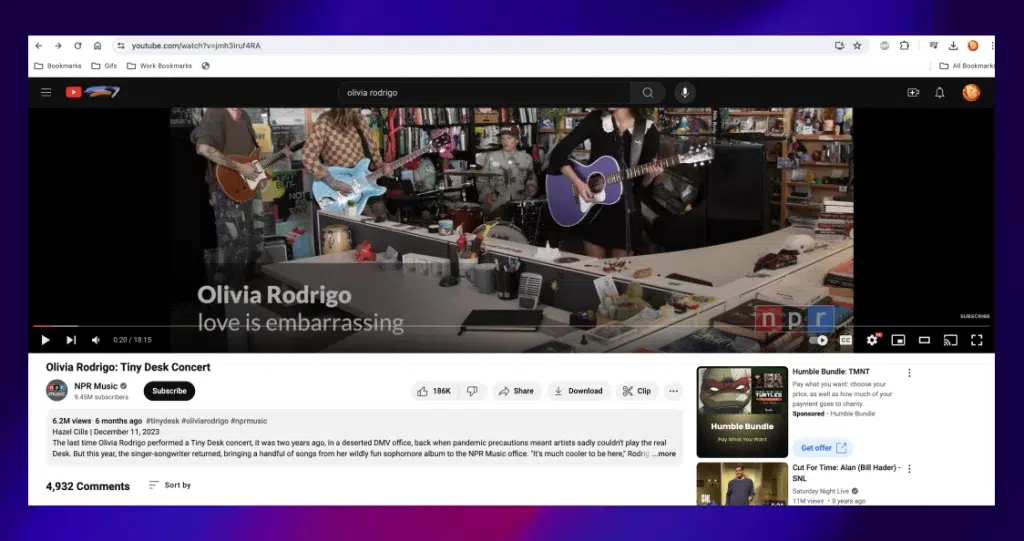
Task: Reload the YouTube page
Action: 78,46
